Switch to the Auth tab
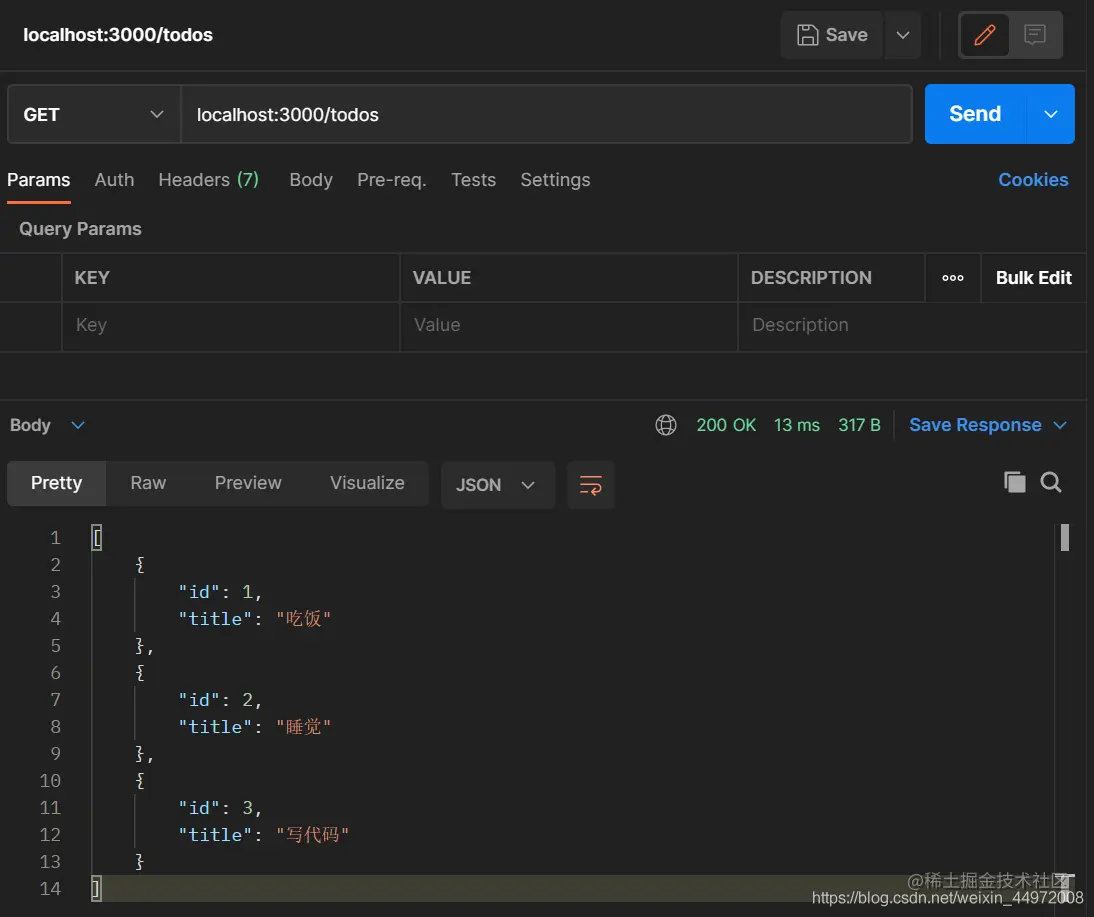Screen dimensions: 1094x917 (114, 180)
